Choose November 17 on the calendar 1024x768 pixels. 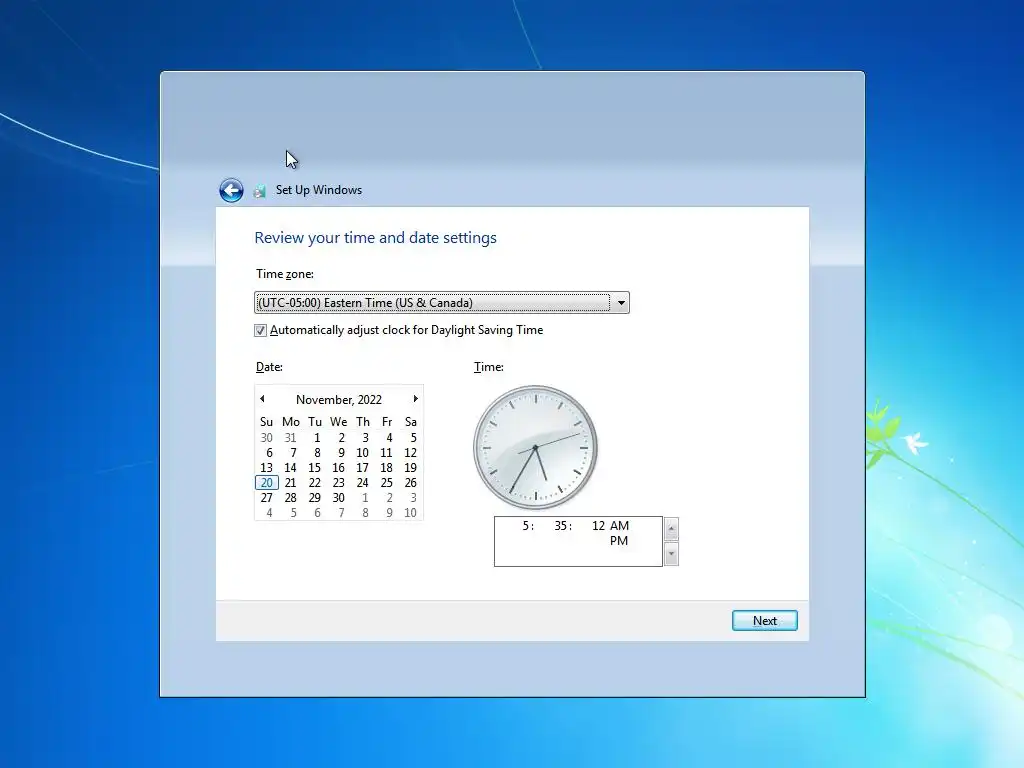362,468
